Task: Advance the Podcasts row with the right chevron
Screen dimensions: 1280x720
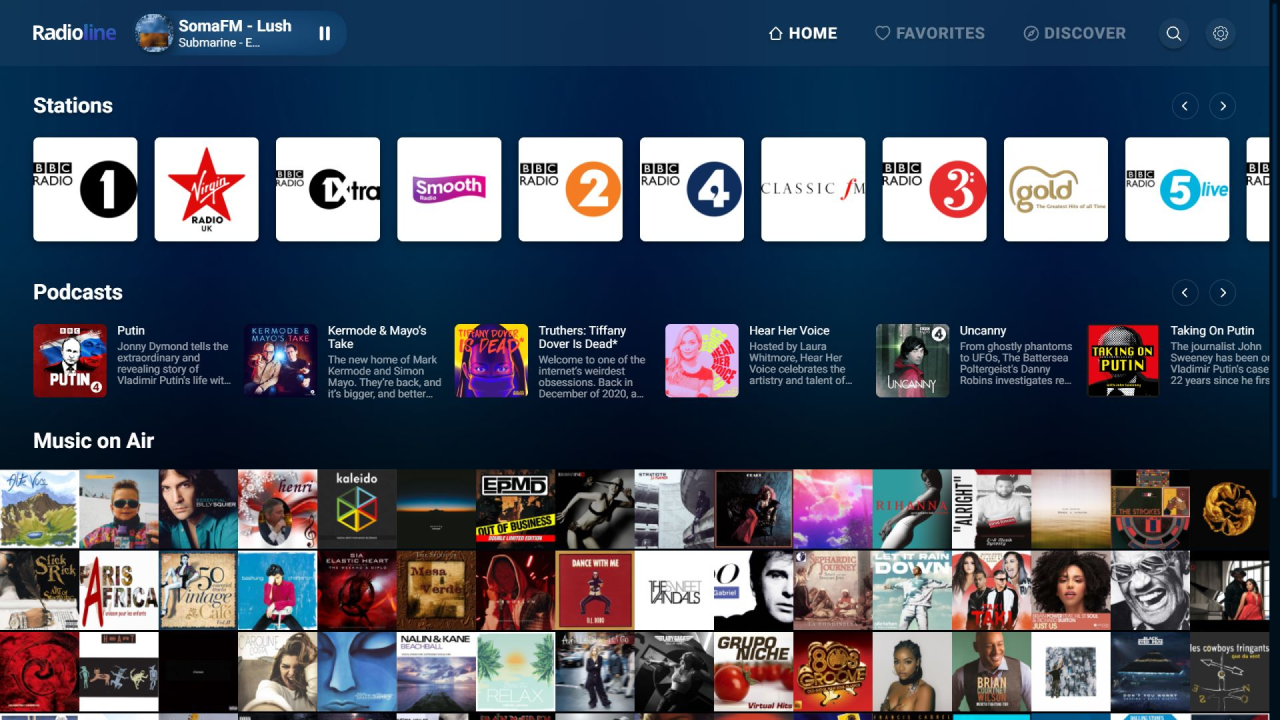Action: 1222,293
